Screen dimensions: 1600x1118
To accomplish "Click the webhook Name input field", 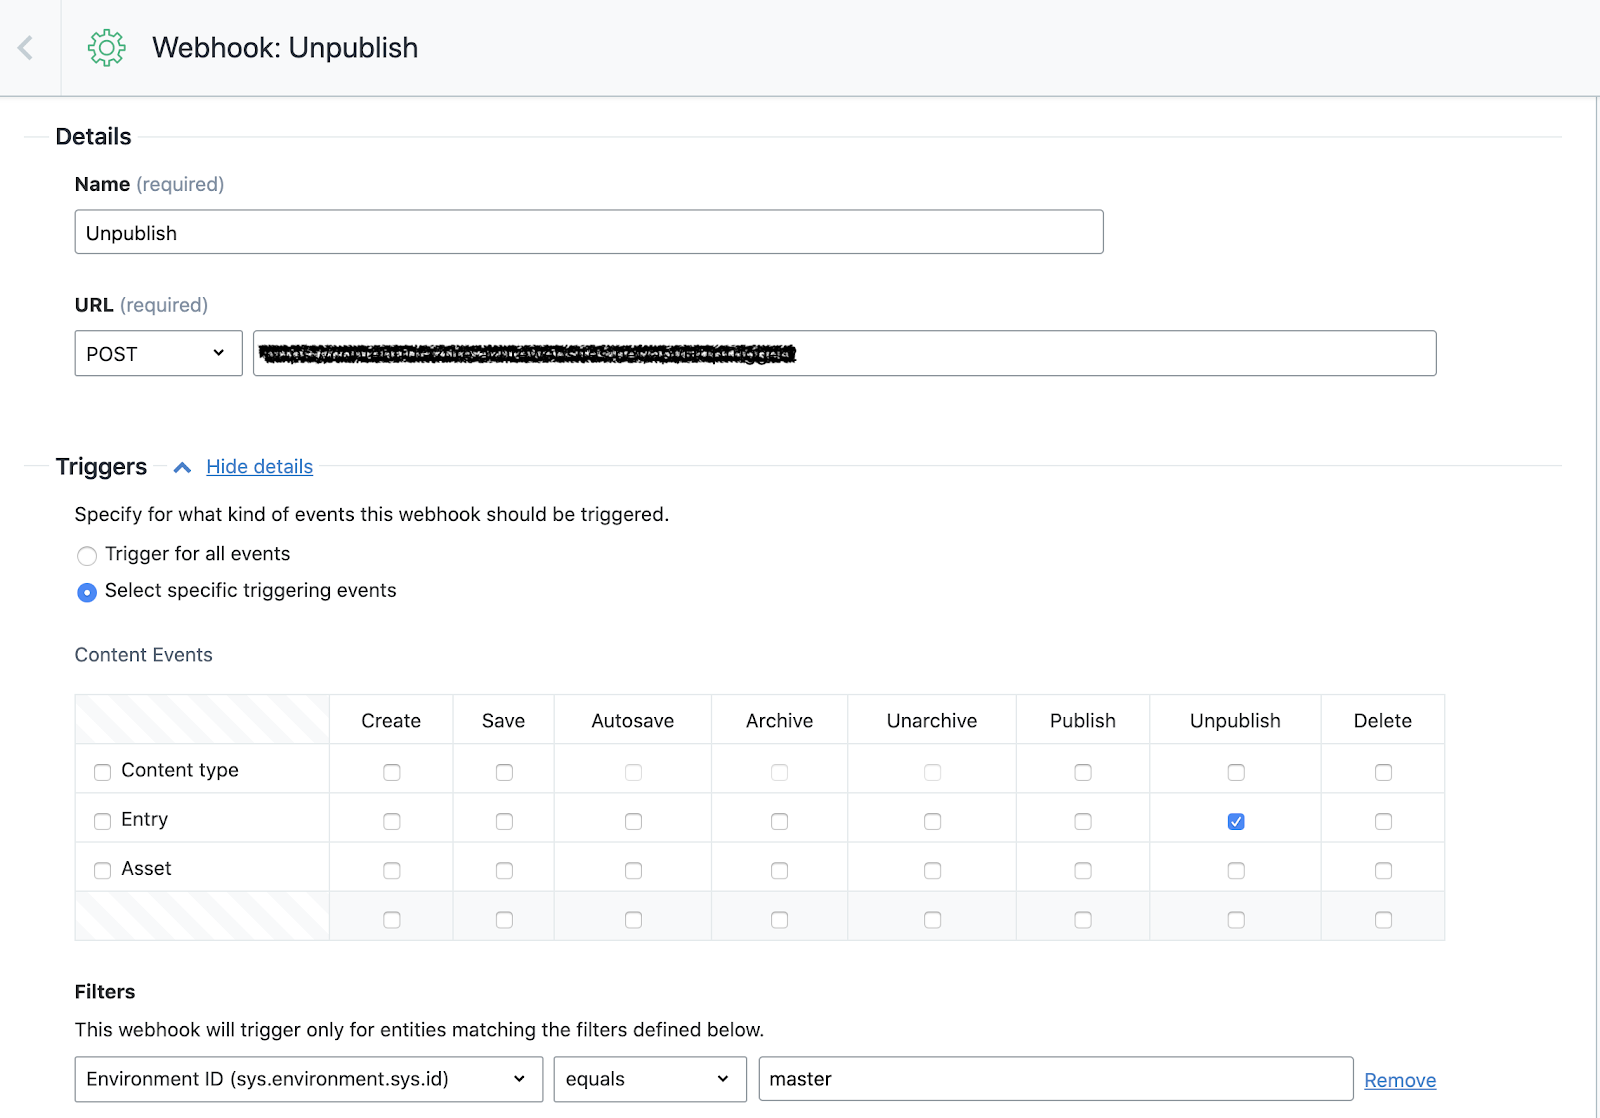I will pyautogui.click(x=588, y=232).
